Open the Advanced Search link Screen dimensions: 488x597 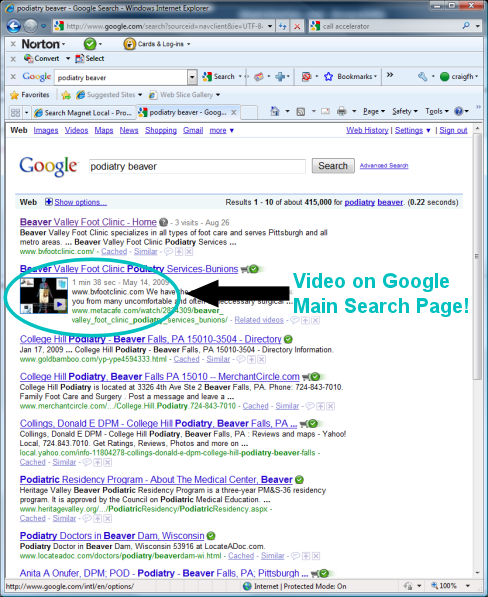click(x=384, y=166)
